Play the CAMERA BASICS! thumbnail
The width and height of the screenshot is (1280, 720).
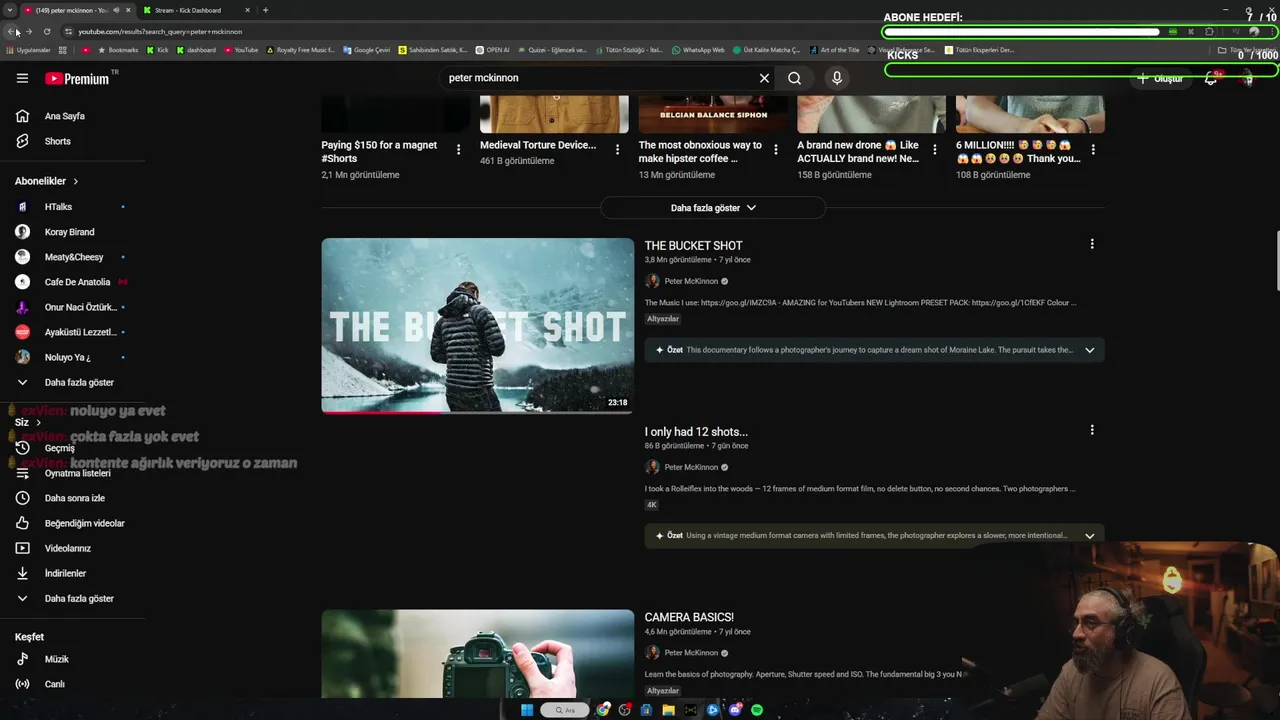click(478, 654)
